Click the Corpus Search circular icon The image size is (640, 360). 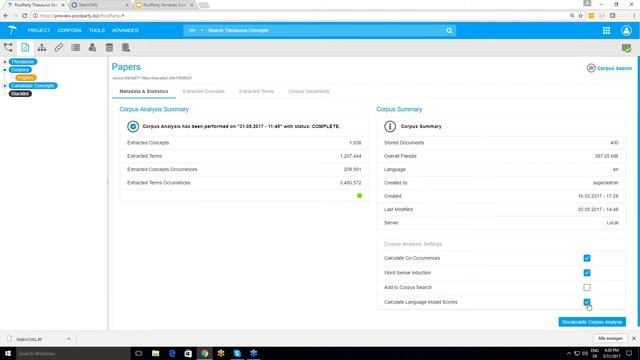591,68
